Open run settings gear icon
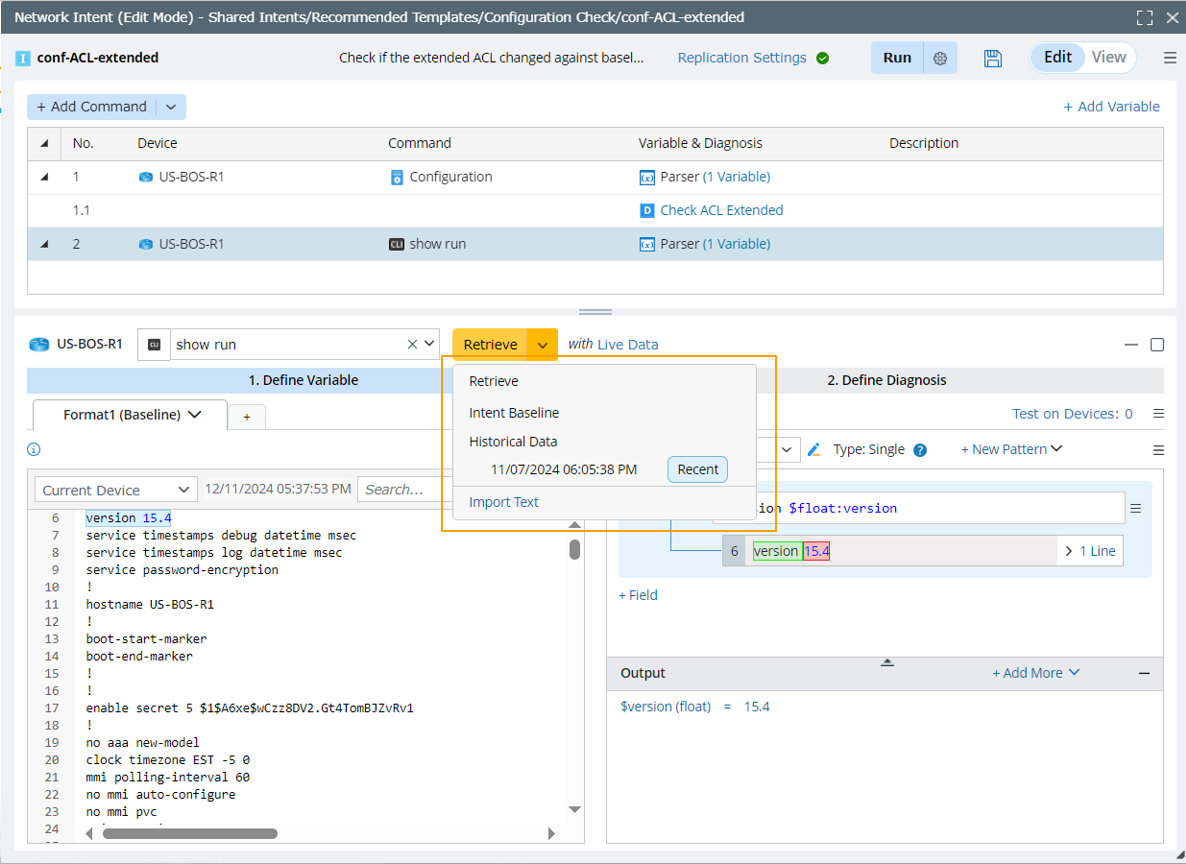The image size is (1186, 864). pos(940,58)
